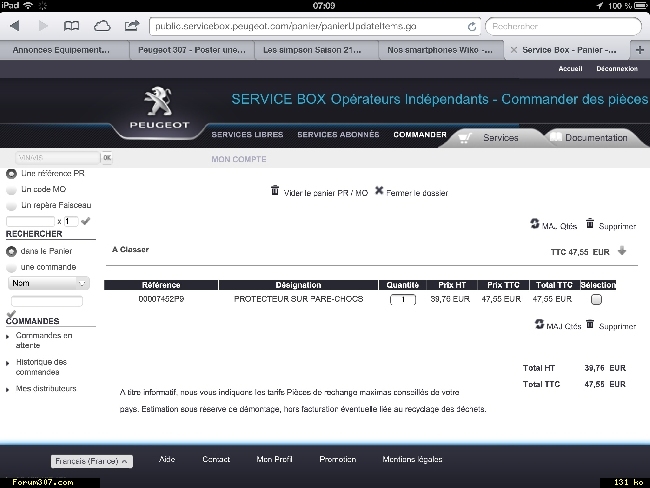Click the Documentation book icon

tap(555, 137)
